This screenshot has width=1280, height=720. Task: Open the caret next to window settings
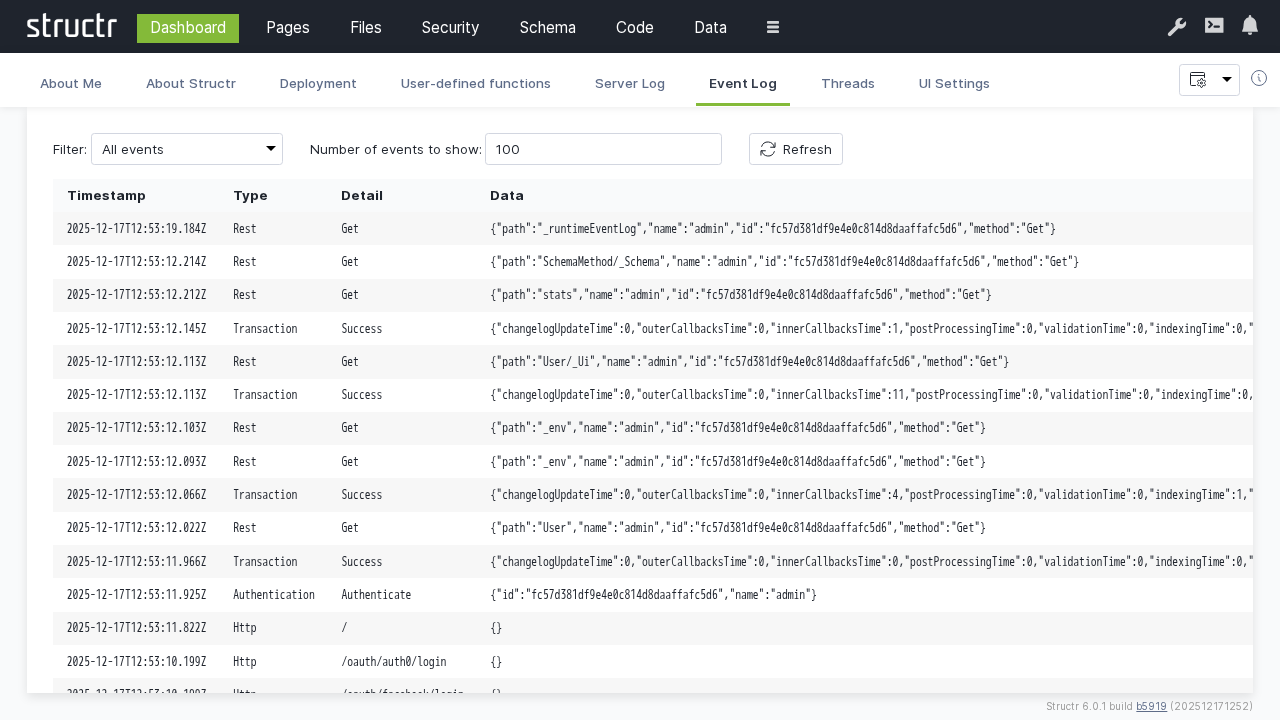pyautogui.click(x=1227, y=80)
